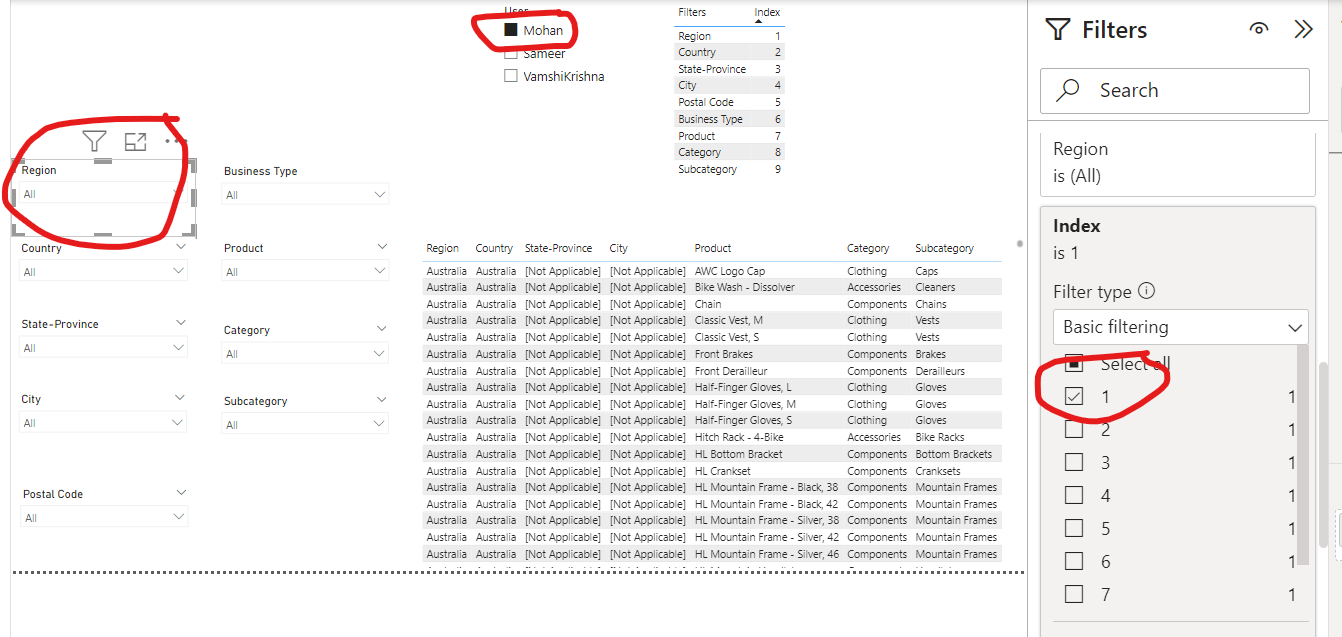The width and height of the screenshot is (1342, 637).
Task: Uncheck Index value 1 in filter list
Action: tap(1074, 397)
